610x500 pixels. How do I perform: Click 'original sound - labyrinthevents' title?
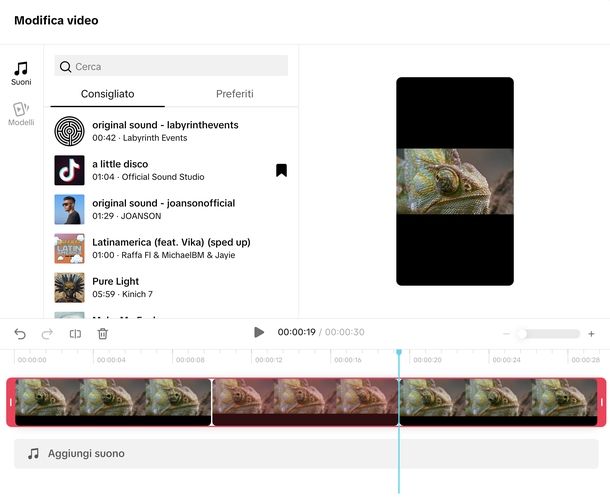(165, 125)
